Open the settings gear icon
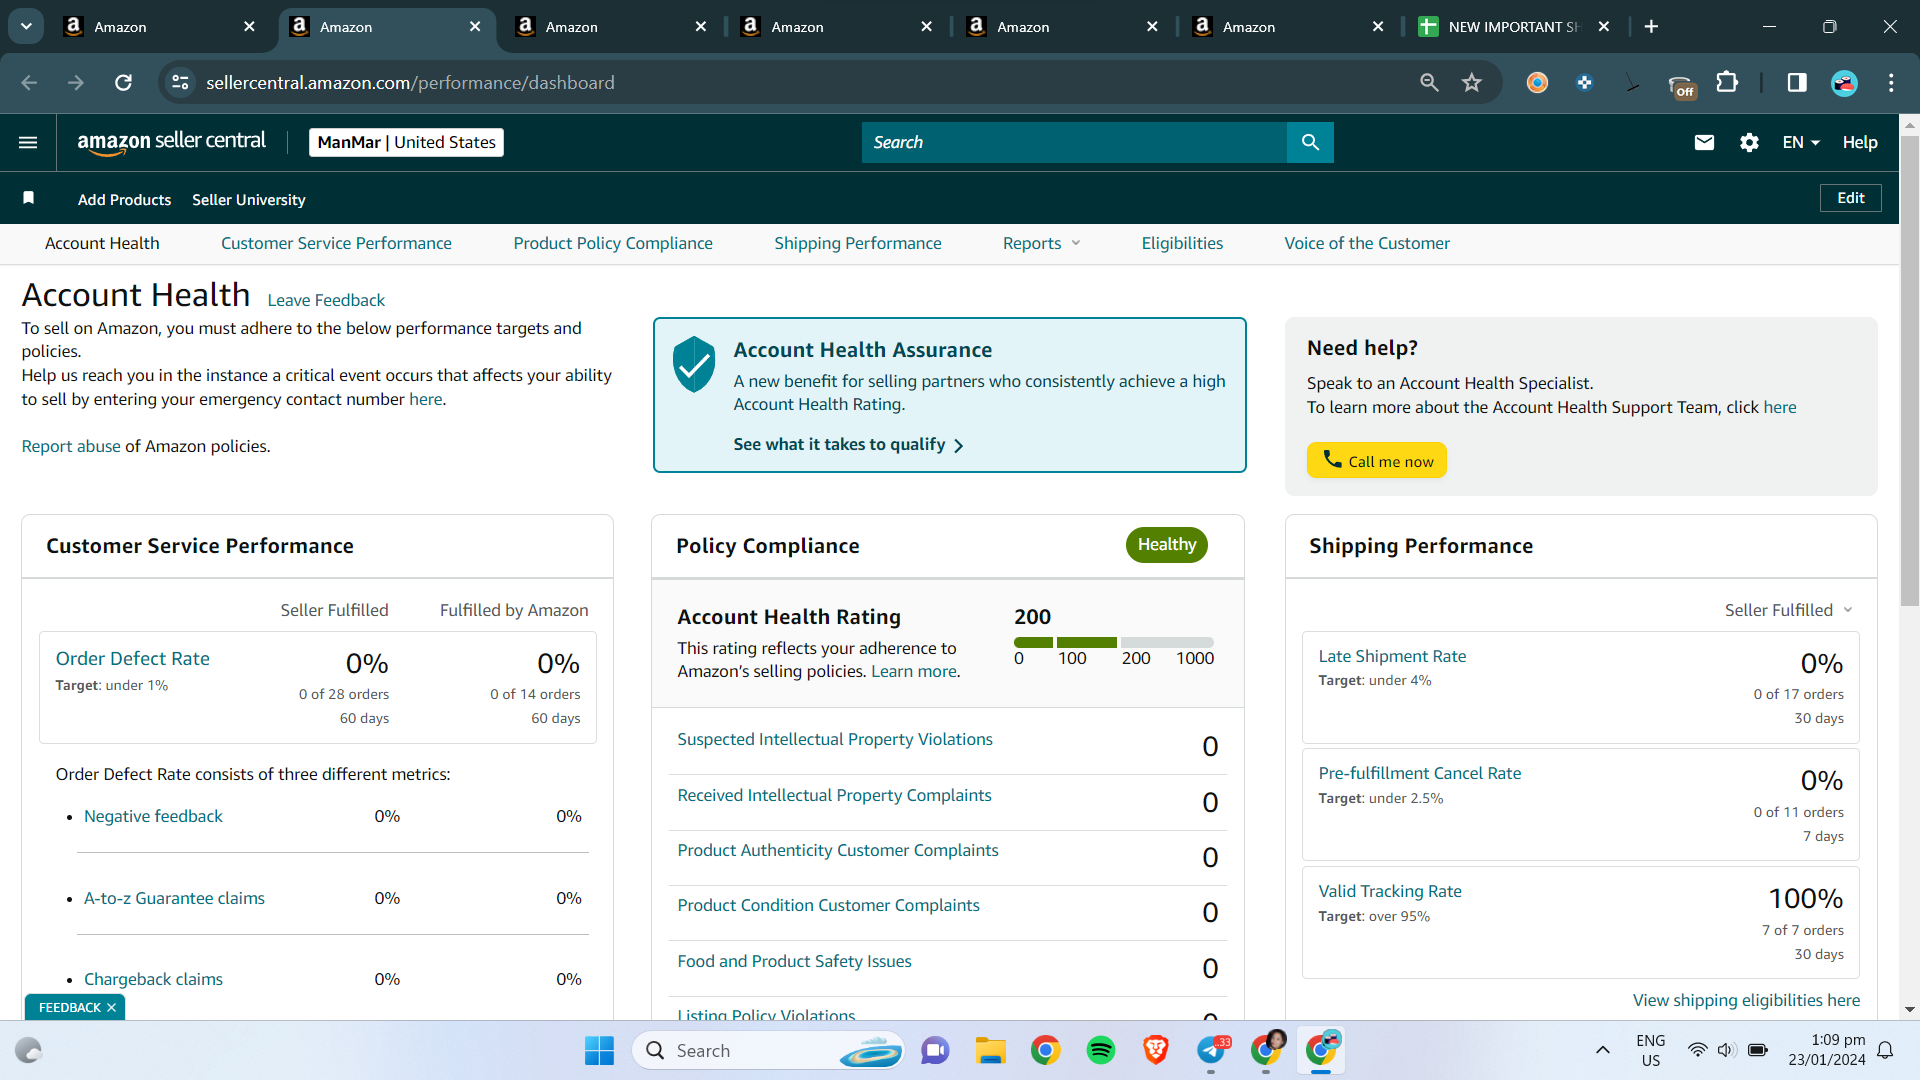This screenshot has width=1920, height=1080. (1749, 142)
